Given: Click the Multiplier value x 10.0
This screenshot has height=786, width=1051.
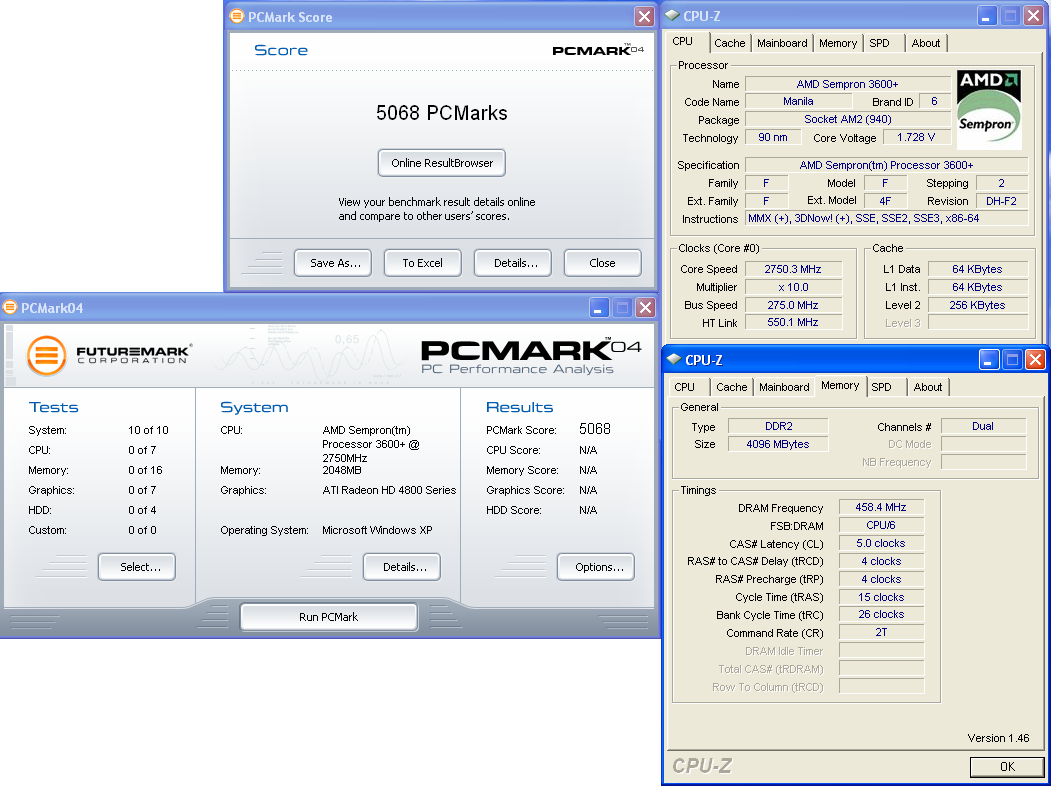Looking at the screenshot, I should 792,287.
